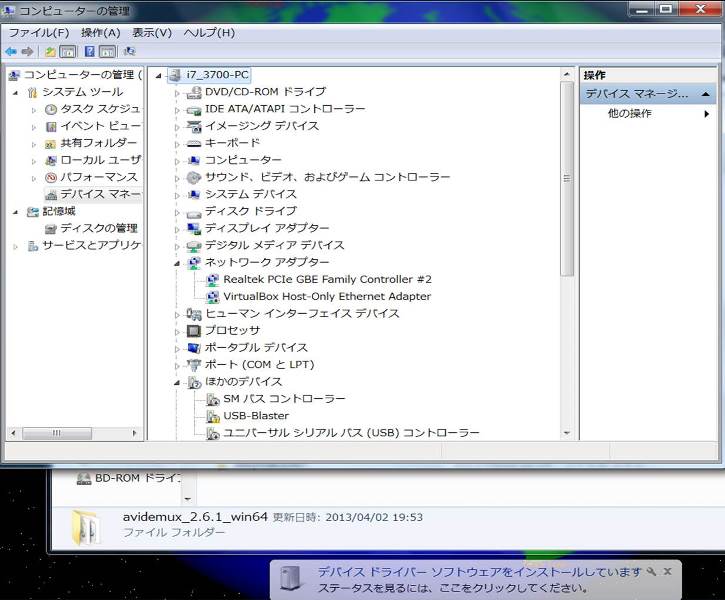Select 共有フォルダー in left tree
This screenshot has height=600, width=725.
tap(98, 143)
